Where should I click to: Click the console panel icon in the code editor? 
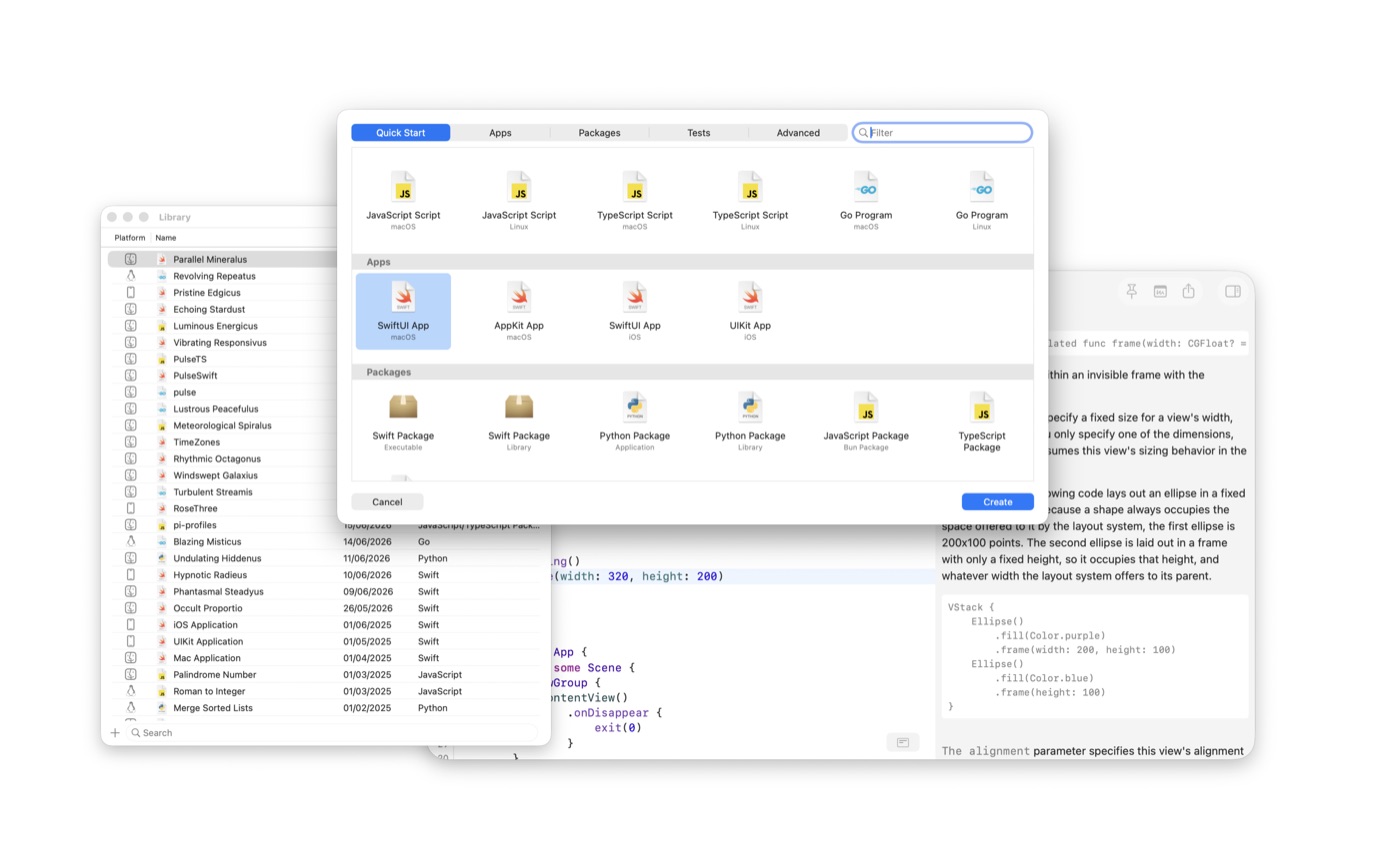pyautogui.click(x=902, y=742)
